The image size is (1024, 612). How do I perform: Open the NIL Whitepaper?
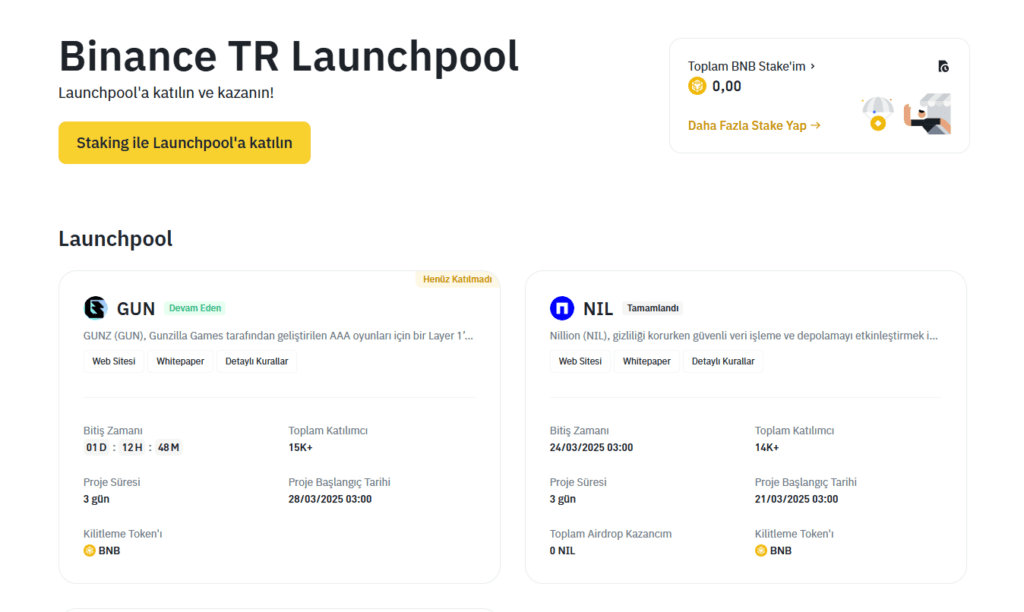click(646, 361)
